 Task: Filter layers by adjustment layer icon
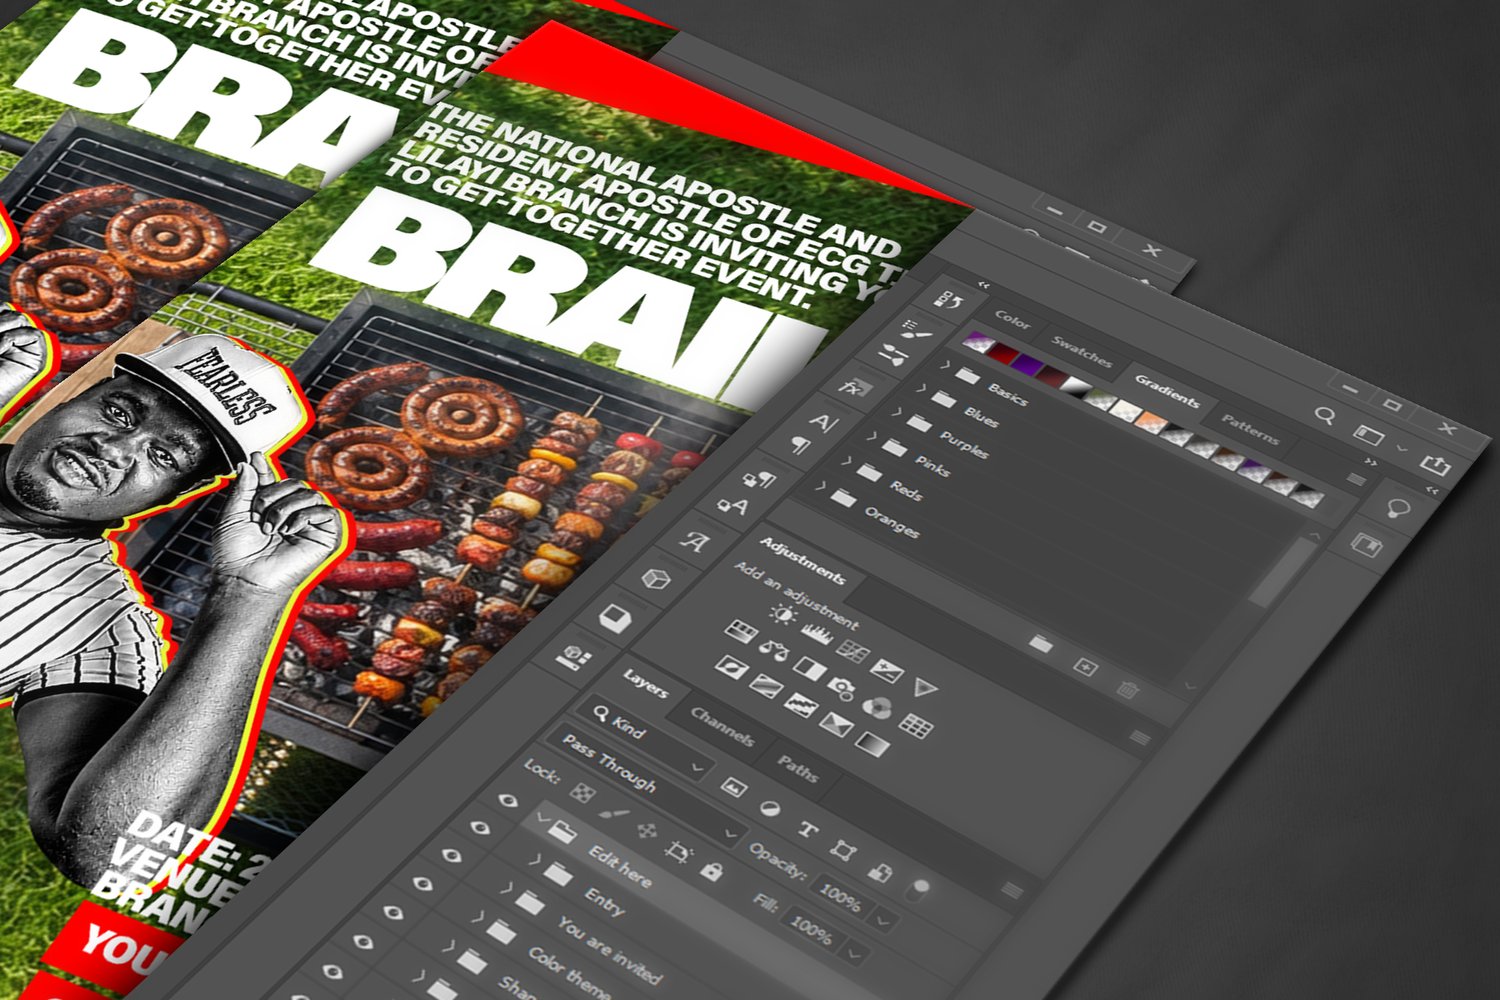[x=770, y=808]
